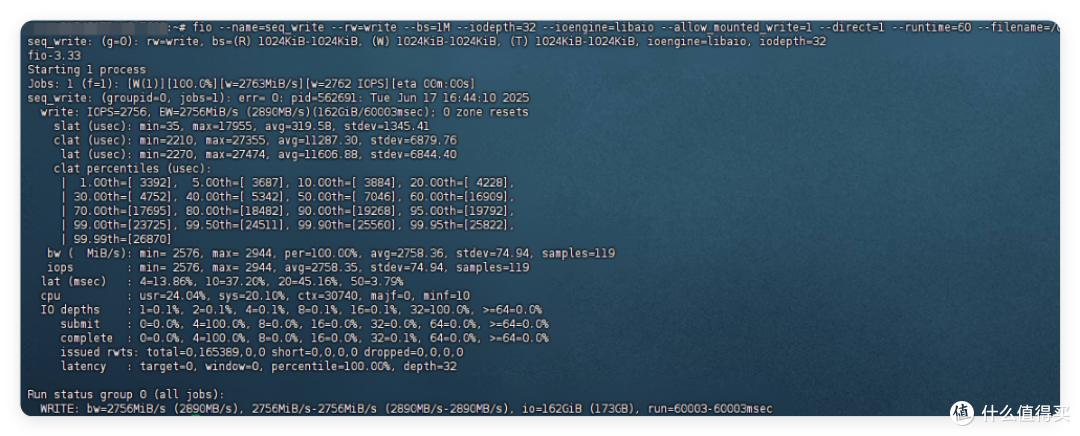This screenshot has height=436, width=1080.
Task: Select 'Run status group 0 (all jobs):' line
Action: point(126,395)
